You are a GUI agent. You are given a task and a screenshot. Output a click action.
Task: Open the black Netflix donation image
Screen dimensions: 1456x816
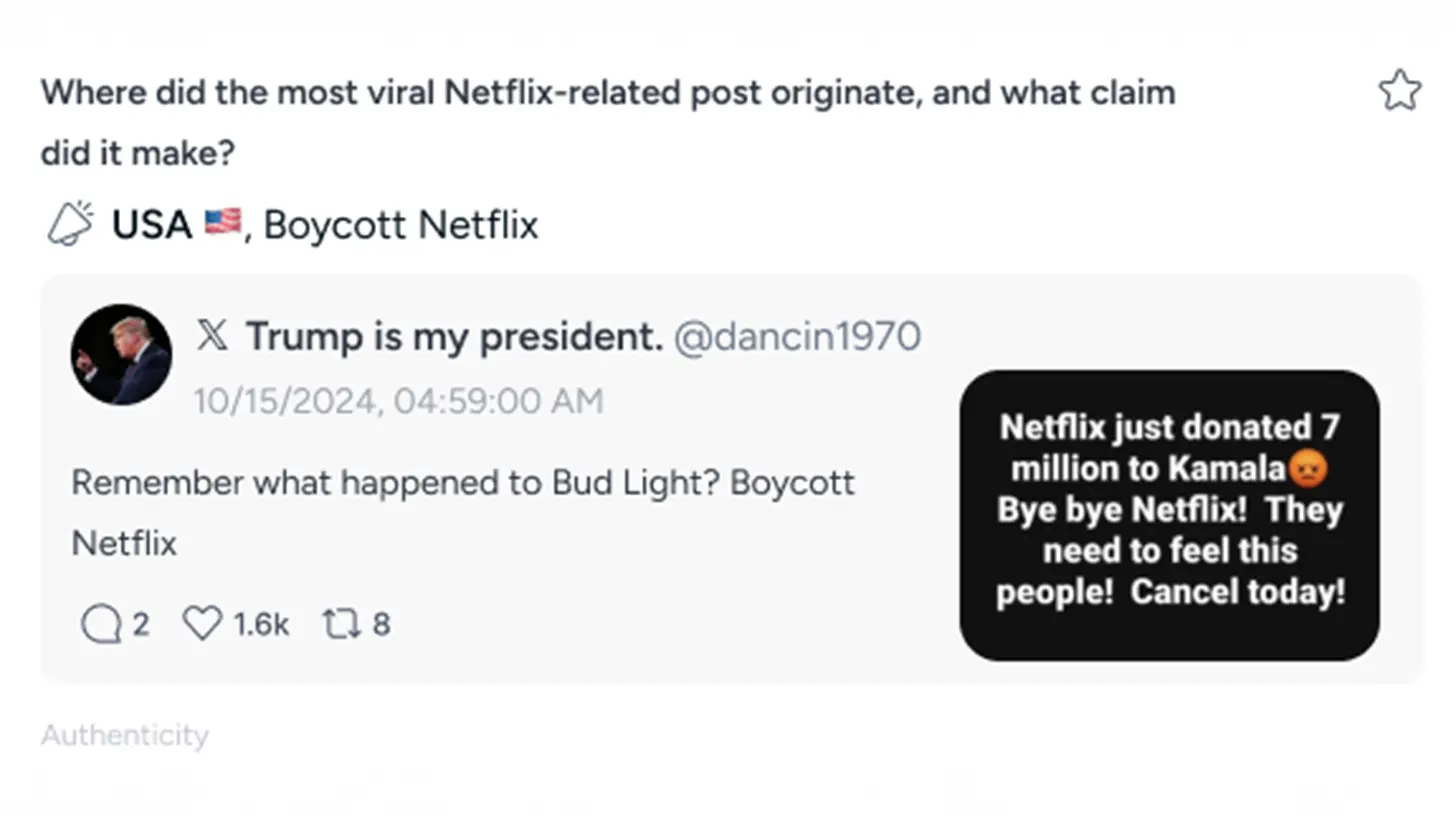pyautogui.click(x=1169, y=515)
